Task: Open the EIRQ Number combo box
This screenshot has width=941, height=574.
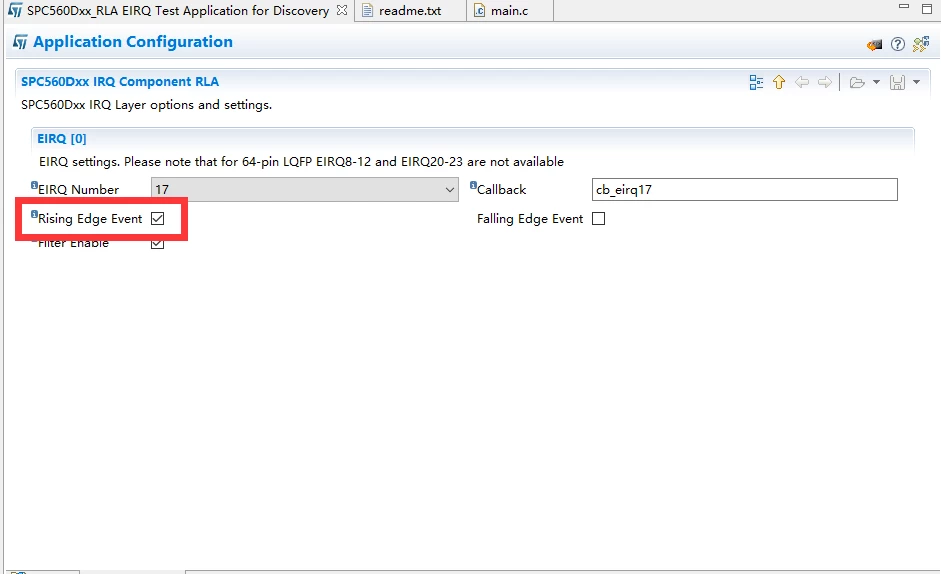Action: (304, 190)
